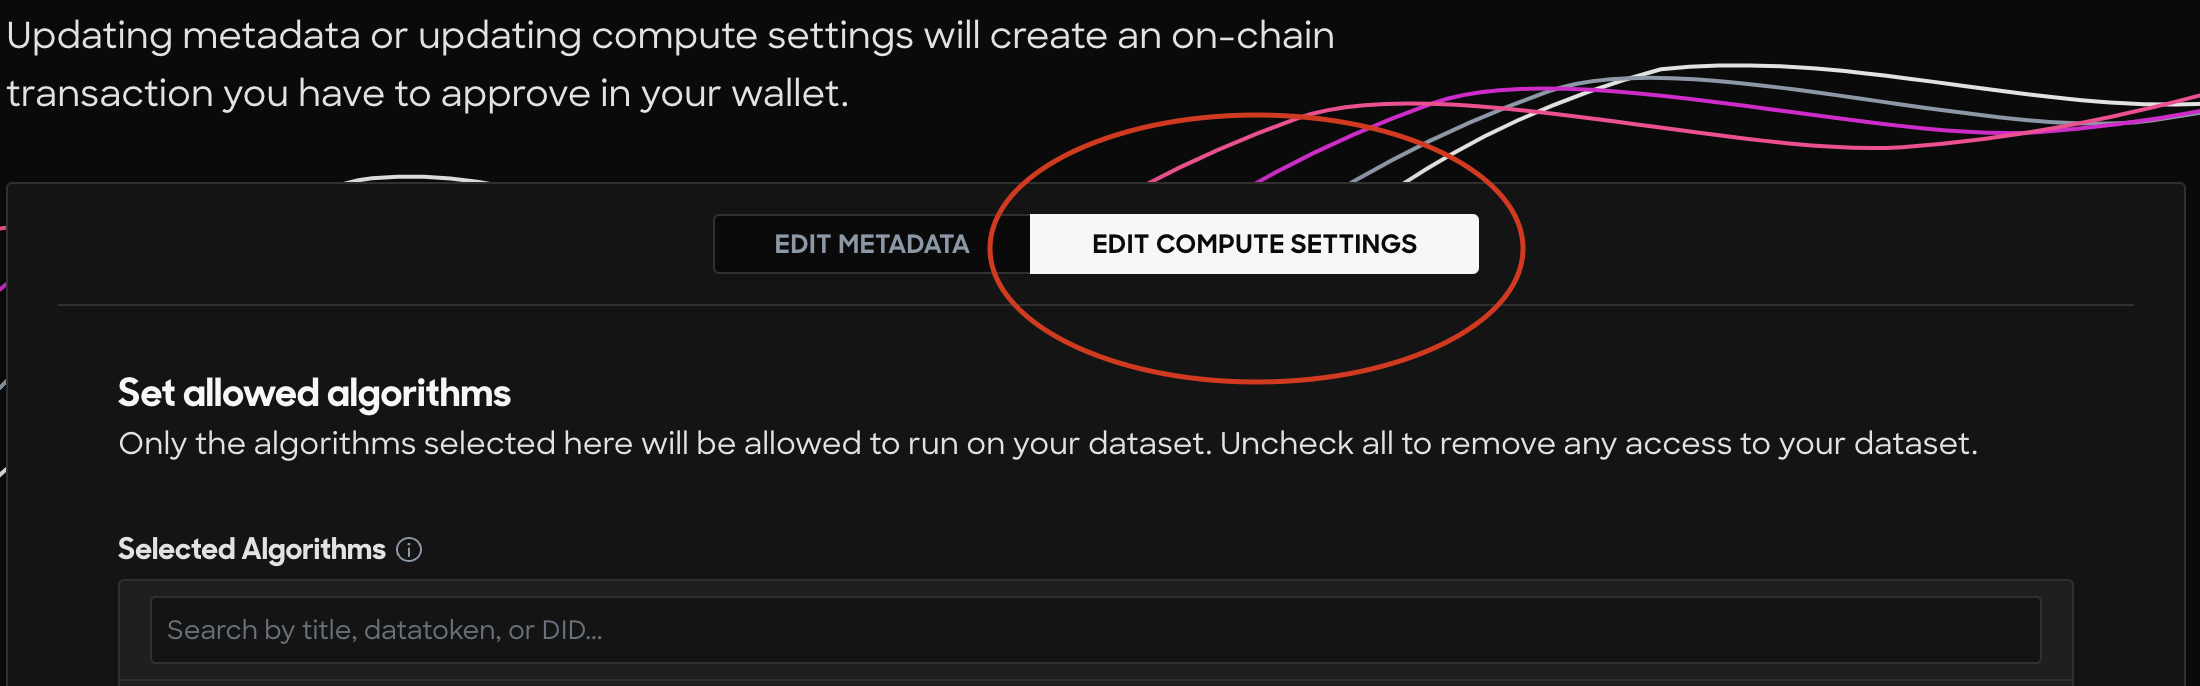Open the info tooltip beside Selected Algorithms
Viewport: 2200px width, 686px height.
409,549
